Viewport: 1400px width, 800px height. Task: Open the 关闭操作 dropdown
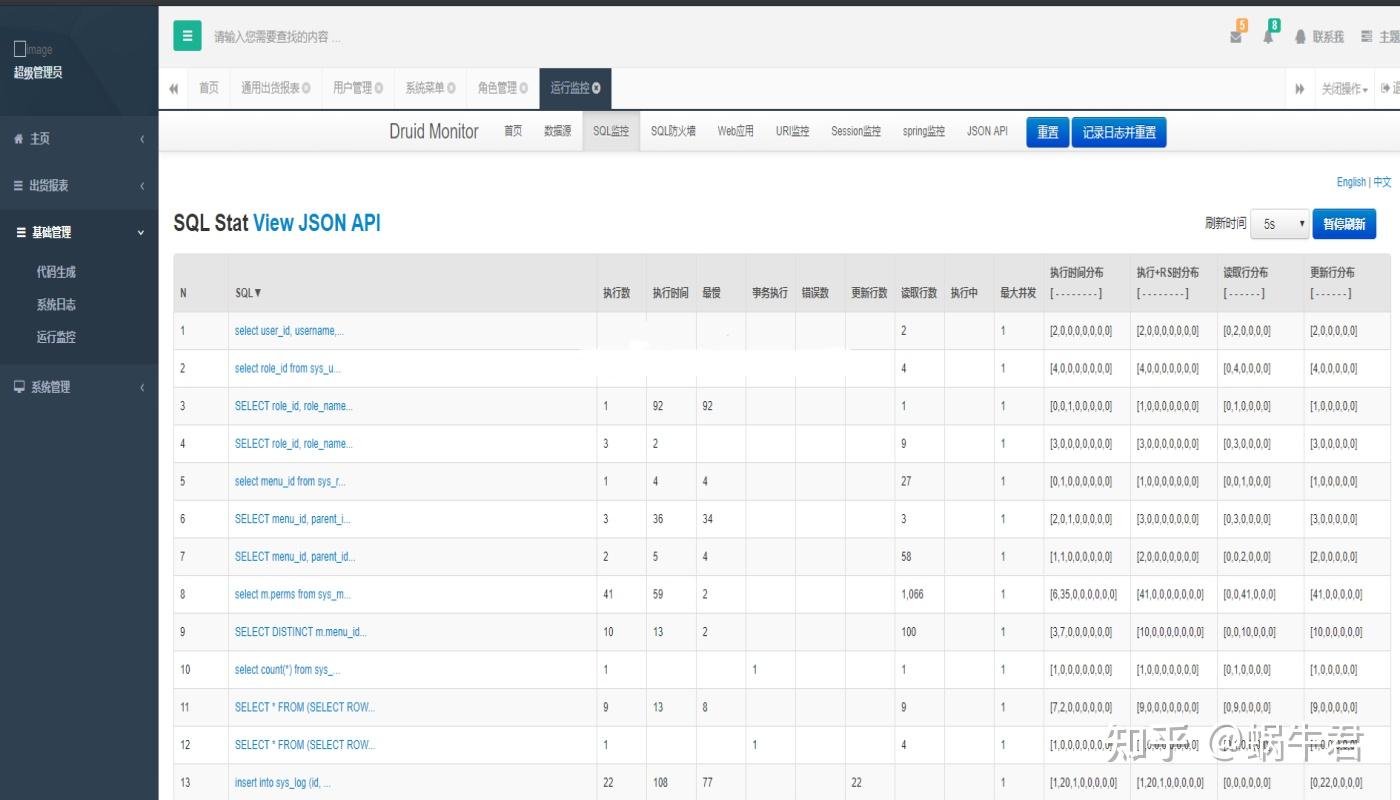point(1344,88)
